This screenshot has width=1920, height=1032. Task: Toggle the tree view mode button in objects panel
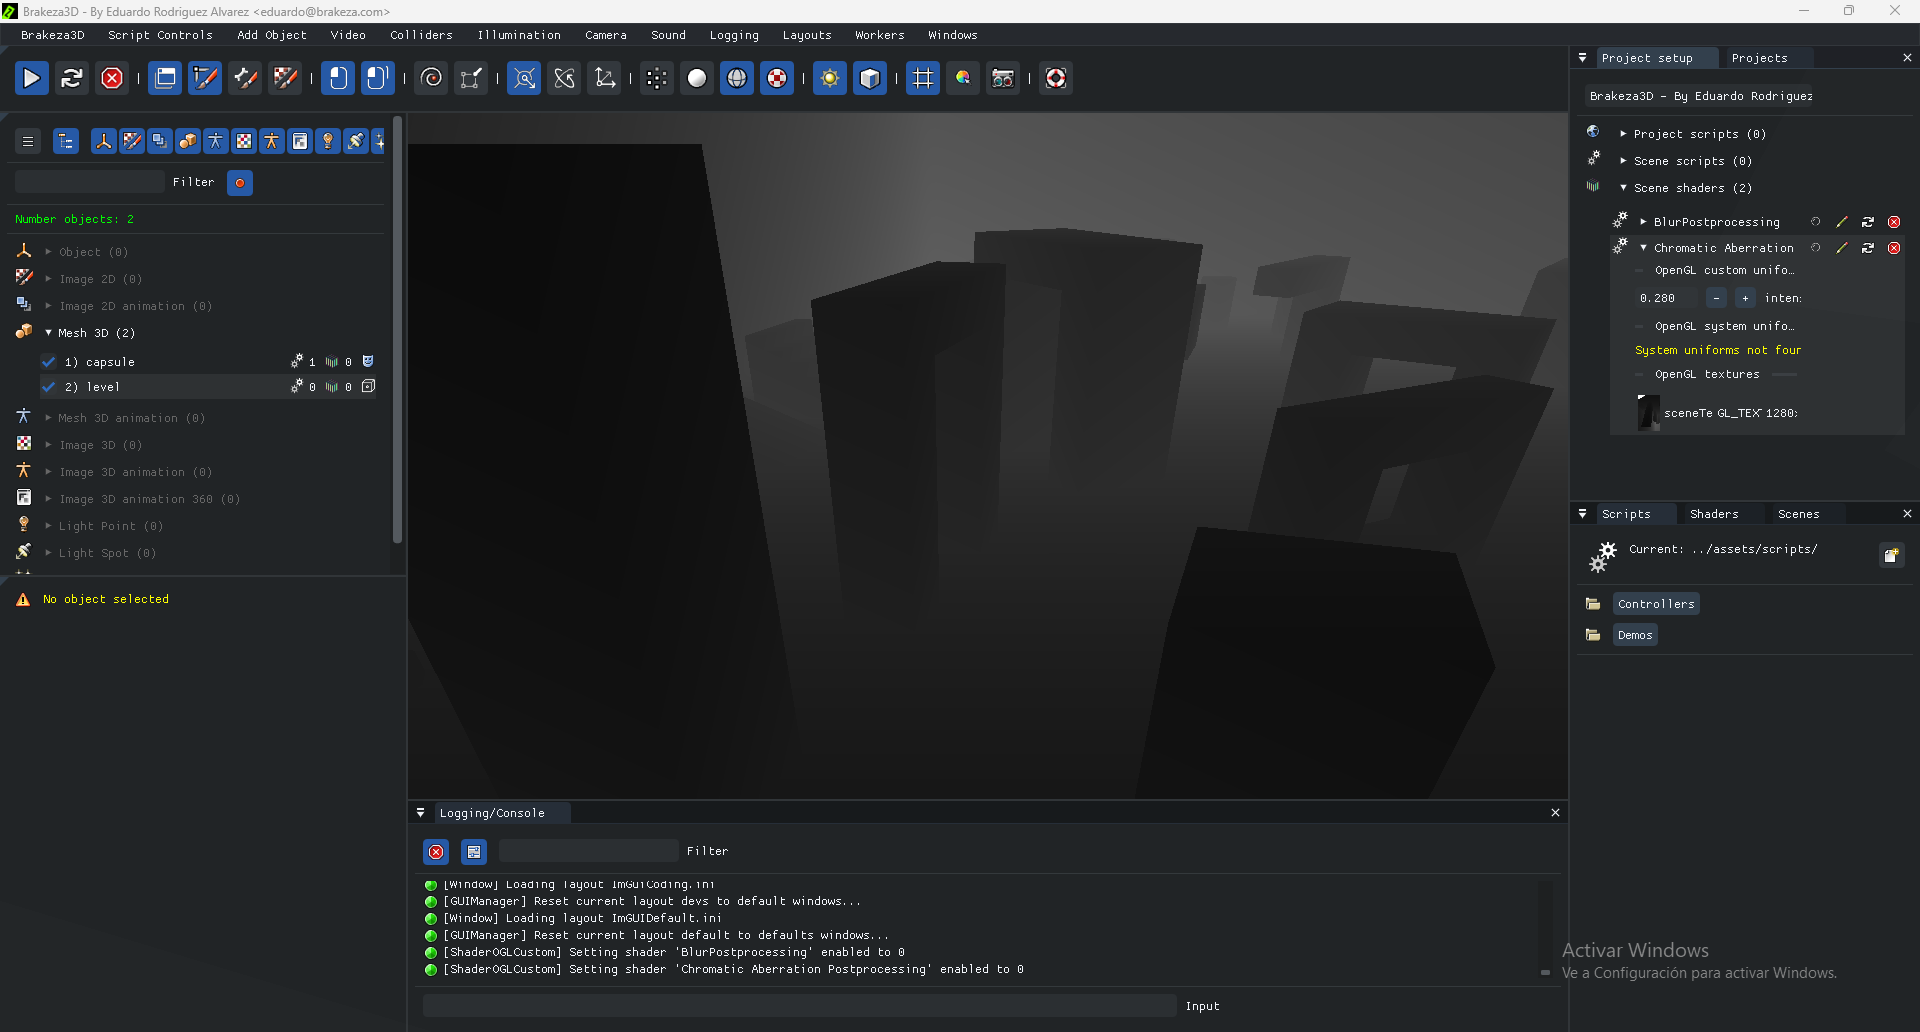point(66,142)
